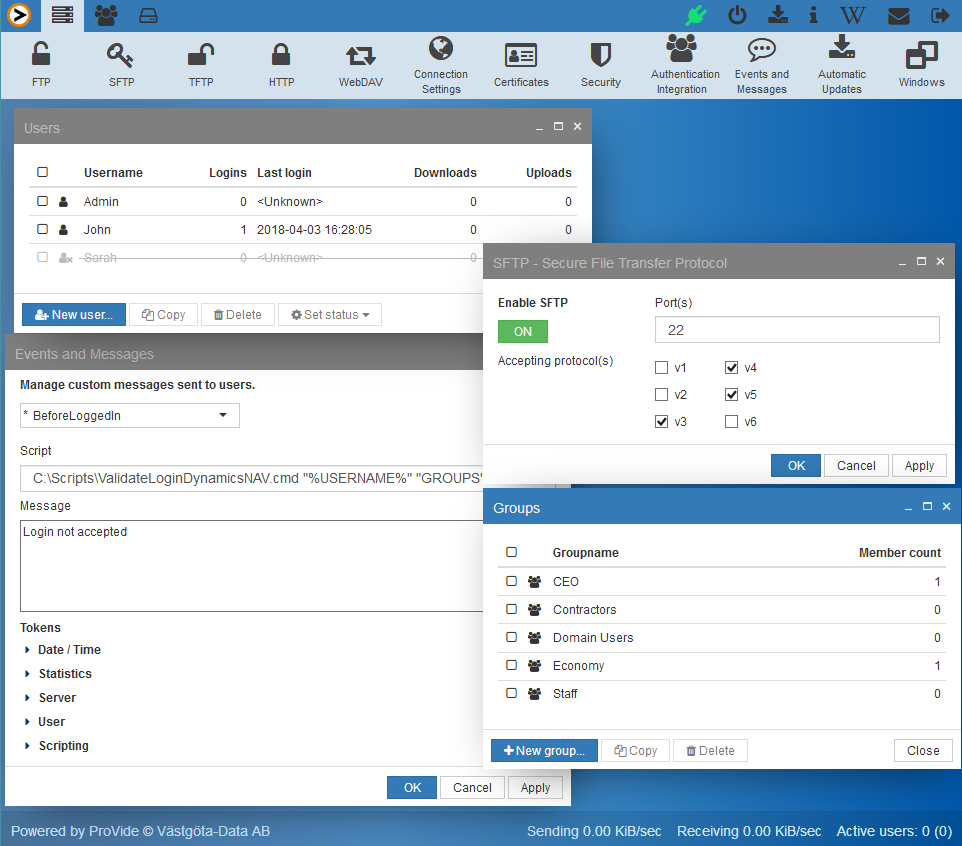This screenshot has width=962, height=846.
Task: Open the Security panel
Action: coord(600,64)
